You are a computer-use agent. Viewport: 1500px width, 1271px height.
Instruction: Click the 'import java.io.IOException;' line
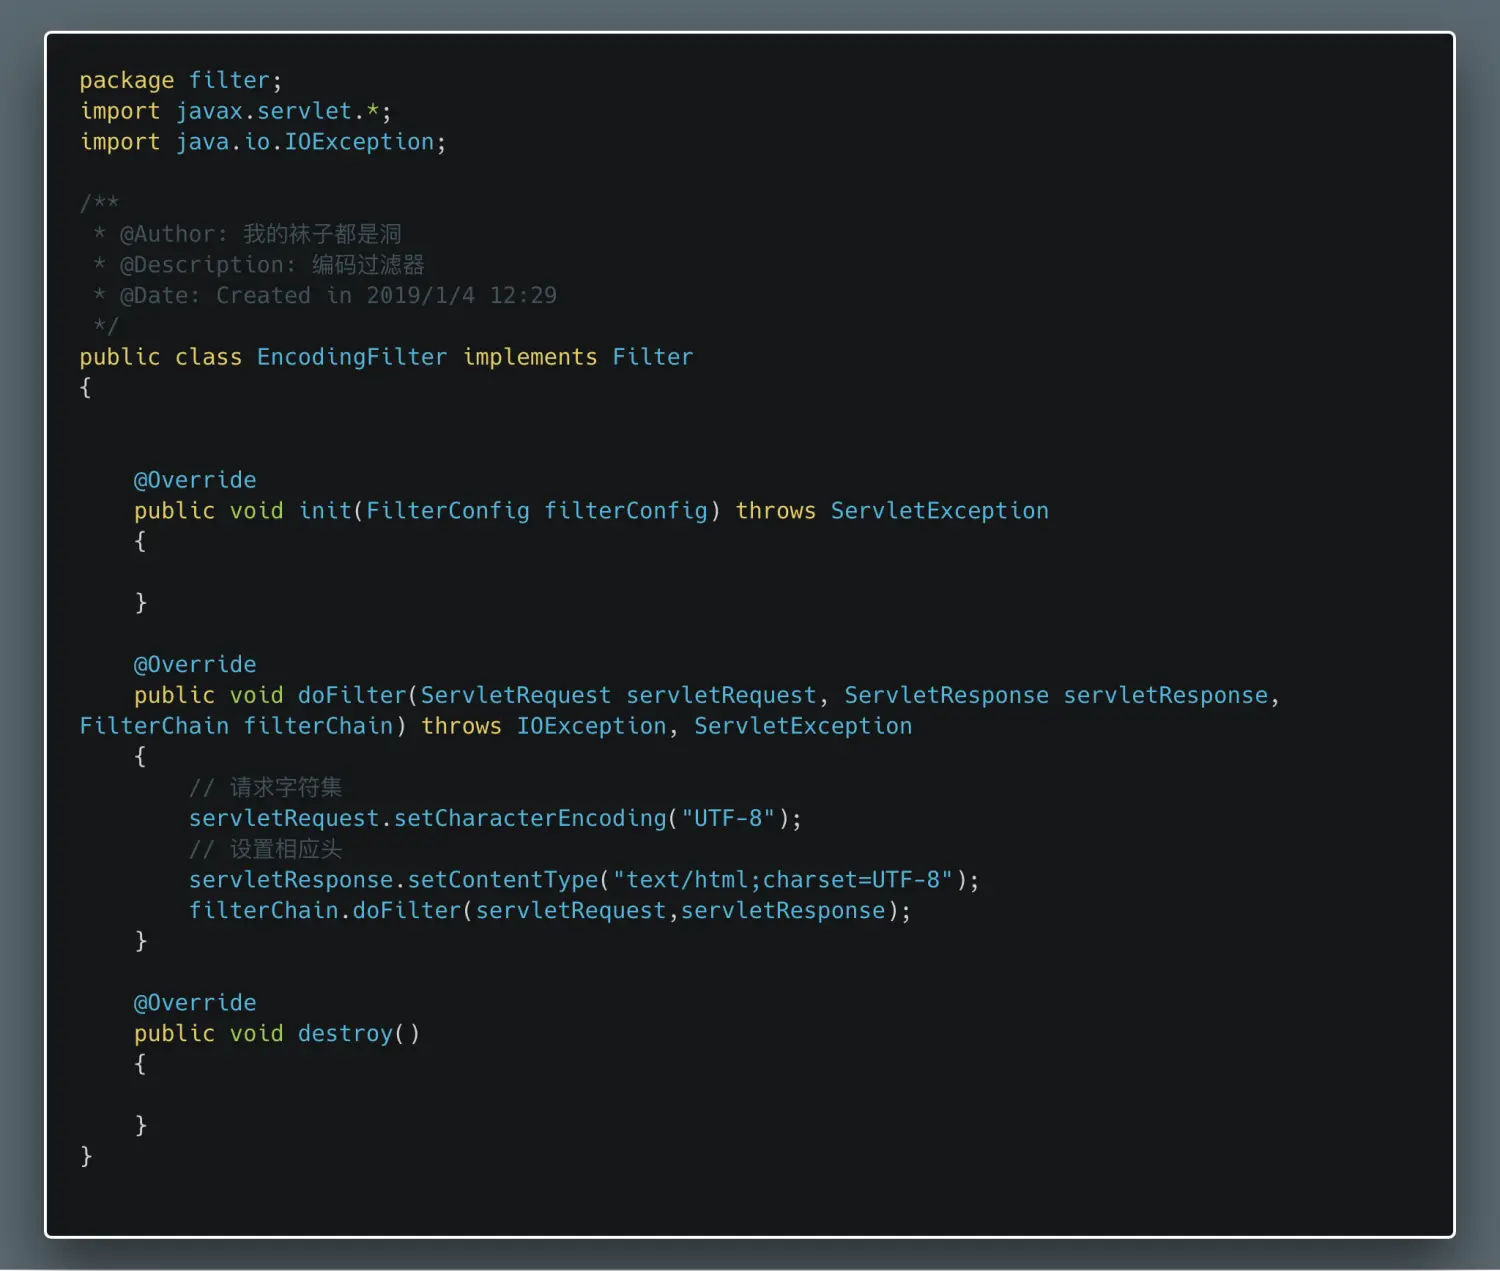263,142
